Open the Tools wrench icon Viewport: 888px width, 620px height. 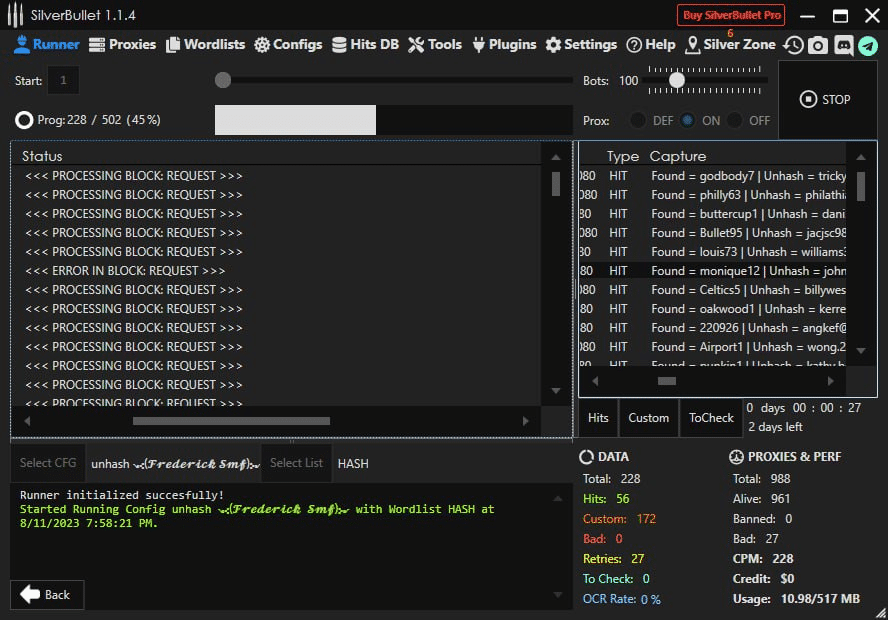(x=416, y=44)
